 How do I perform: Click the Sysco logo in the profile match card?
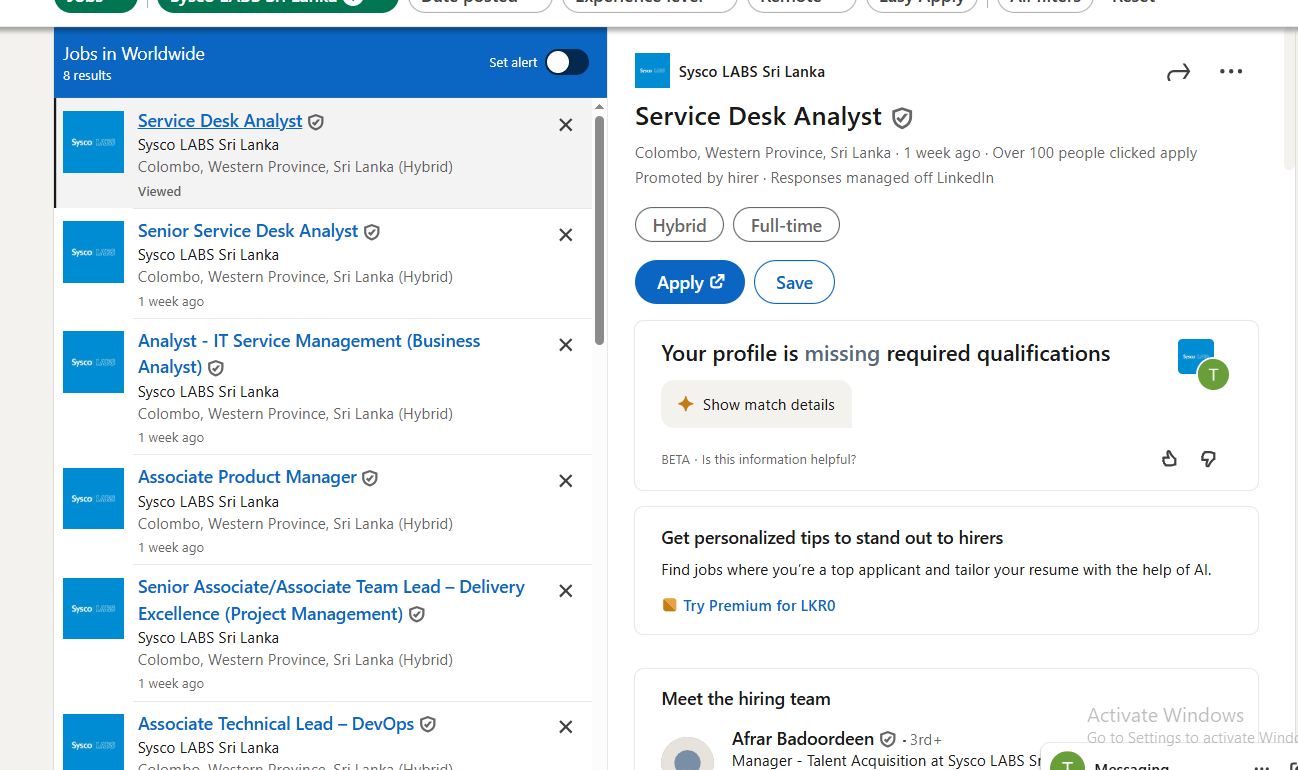pyautogui.click(x=1196, y=356)
